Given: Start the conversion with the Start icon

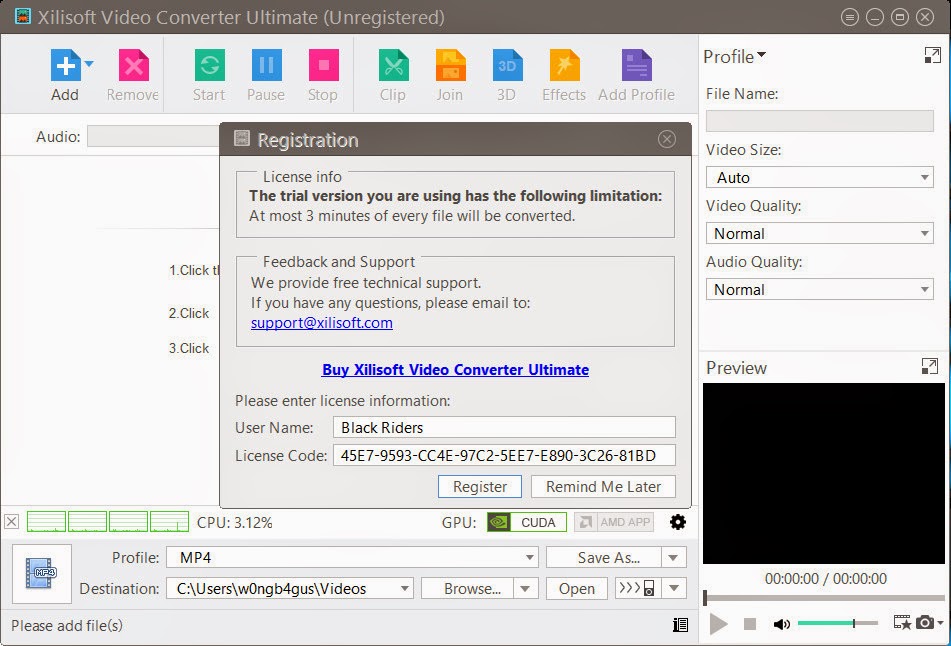Looking at the screenshot, I should pyautogui.click(x=208, y=66).
